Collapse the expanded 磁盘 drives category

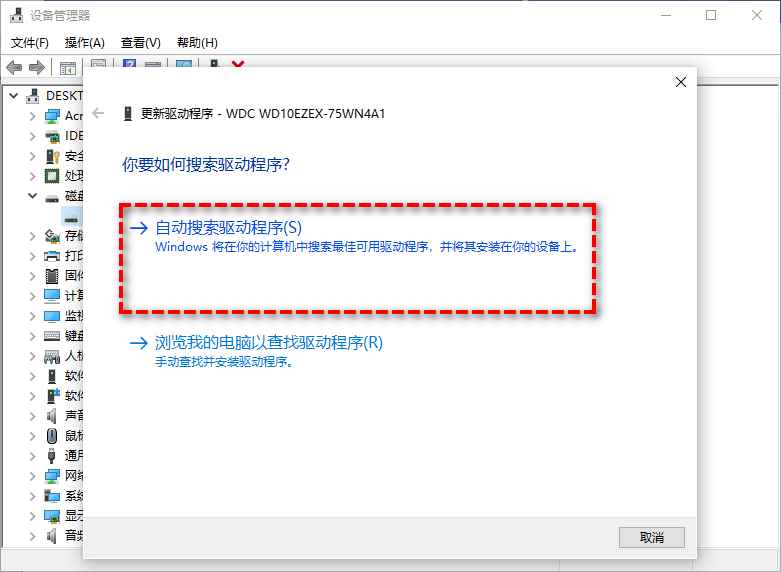[32, 196]
